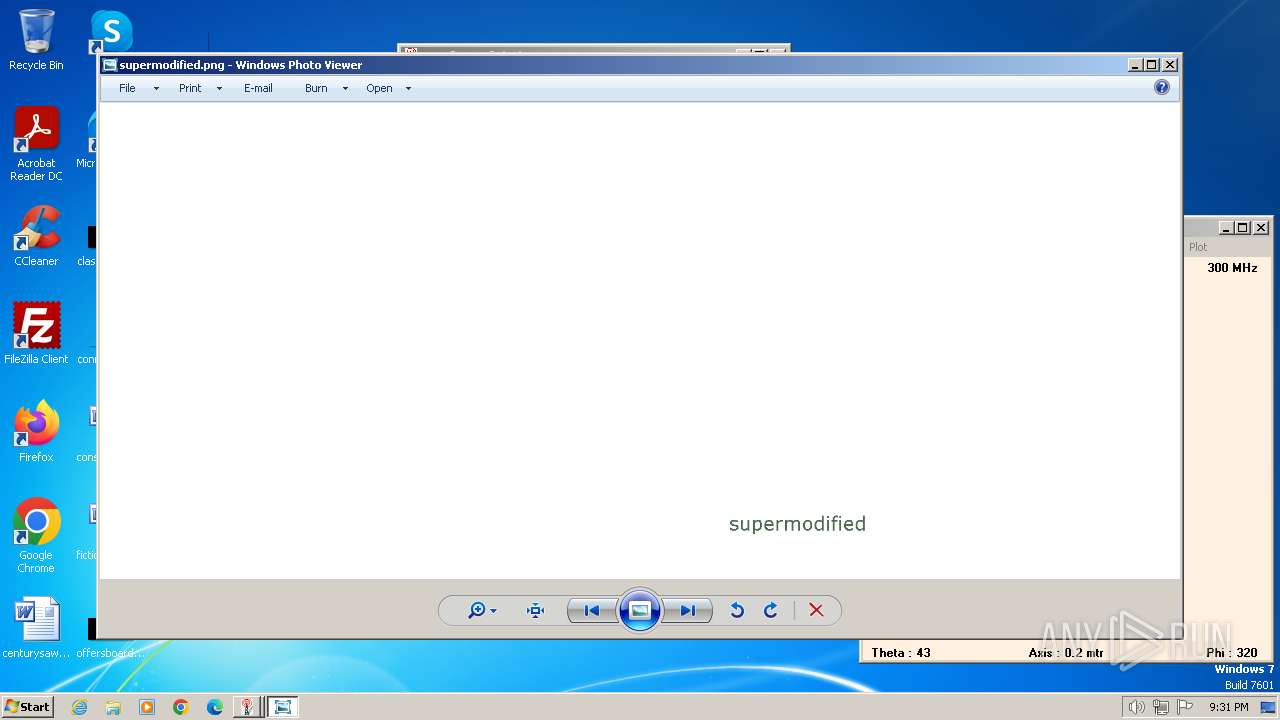Launch Firefox from the desktop

click(x=36, y=431)
